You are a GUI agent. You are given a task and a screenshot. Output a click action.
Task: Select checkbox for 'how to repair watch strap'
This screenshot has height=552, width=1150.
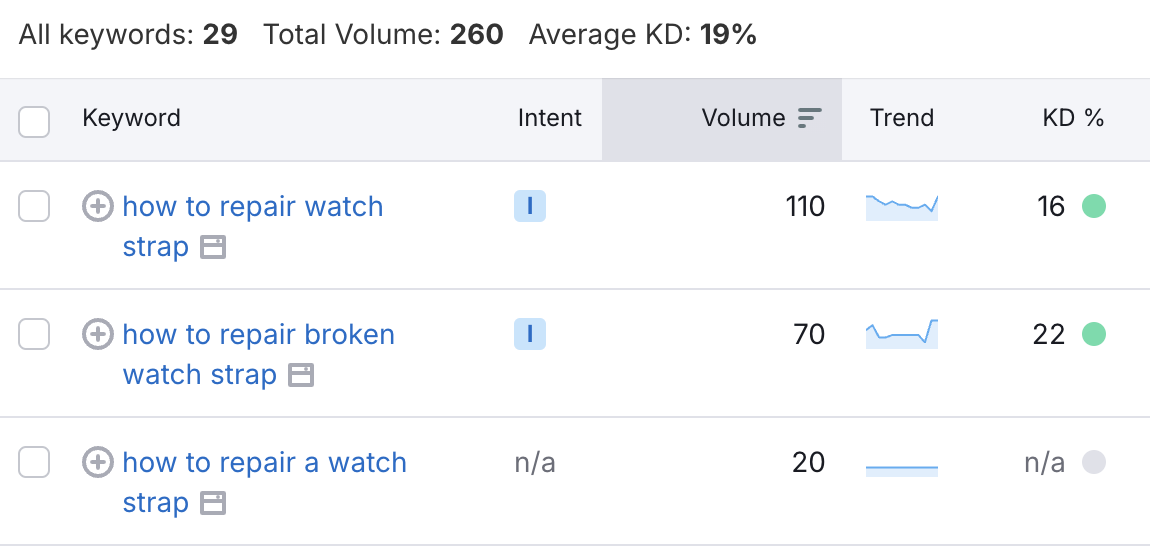pyautogui.click(x=35, y=207)
